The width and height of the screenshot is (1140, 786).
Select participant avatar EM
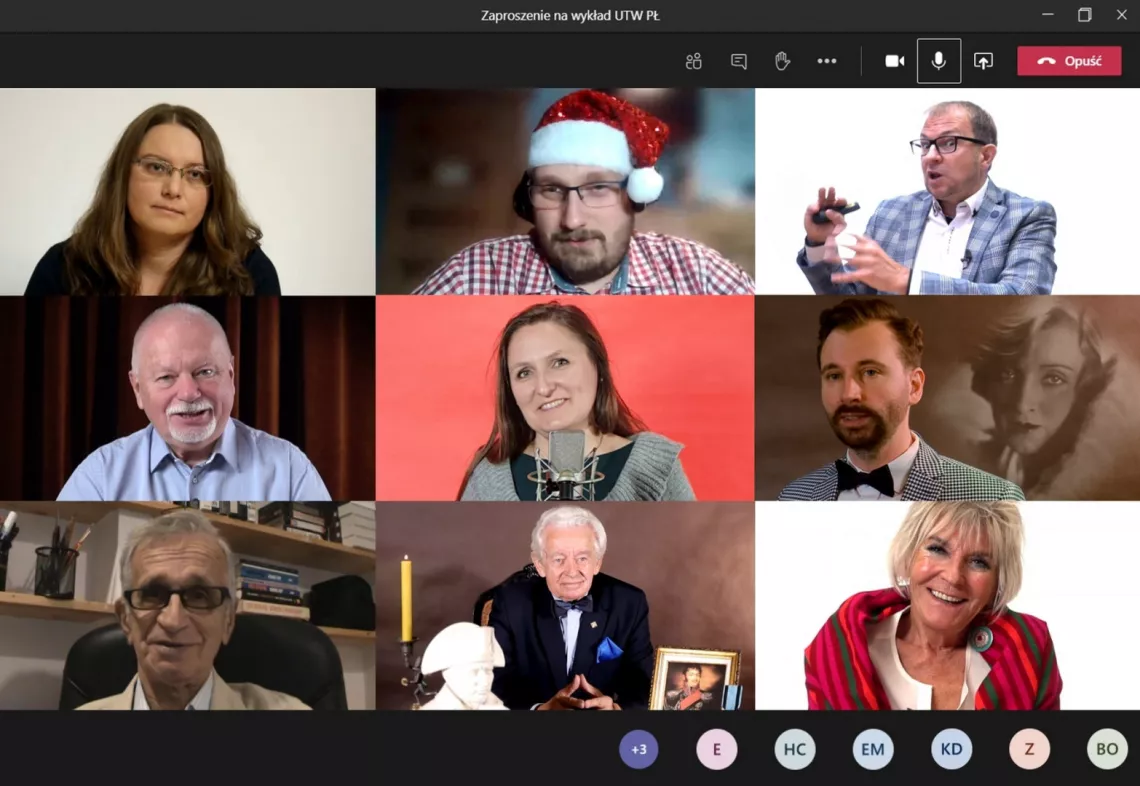tap(872, 749)
